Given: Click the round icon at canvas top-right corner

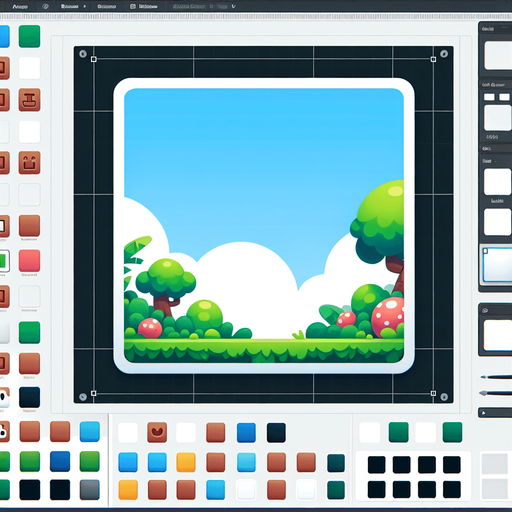Looking at the screenshot, I should [x=444, y=54].
